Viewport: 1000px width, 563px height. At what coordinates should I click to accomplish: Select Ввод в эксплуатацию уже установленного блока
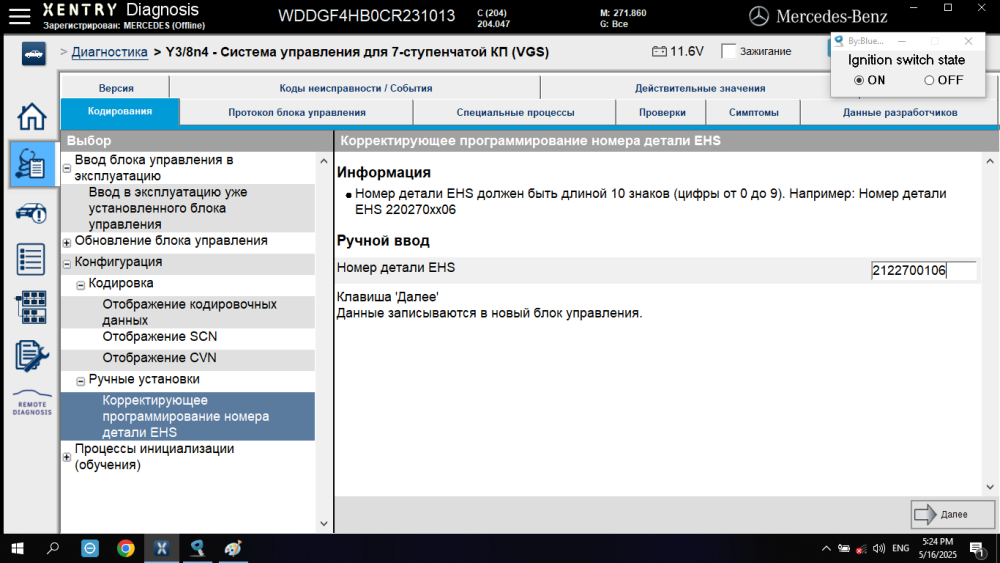click(x=188, y=208)
